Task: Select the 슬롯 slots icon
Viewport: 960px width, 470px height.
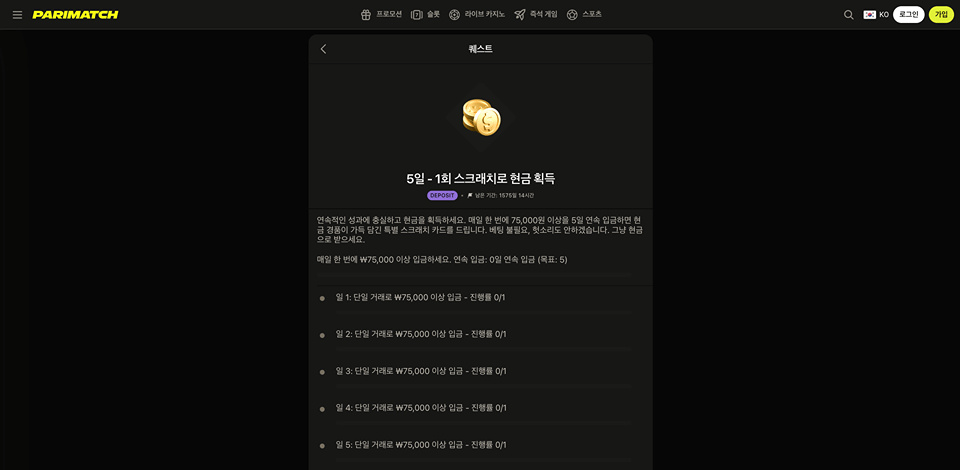Action: coord(416,15)
